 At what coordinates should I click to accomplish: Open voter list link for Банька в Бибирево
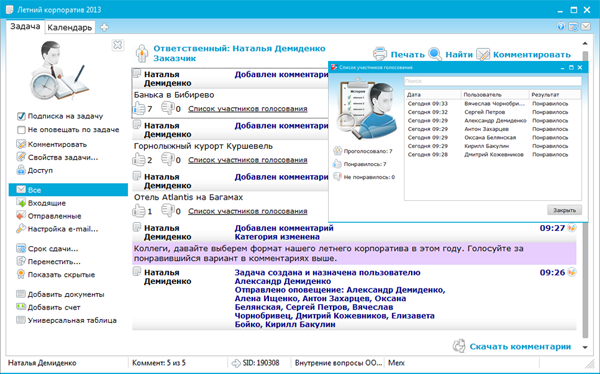tap(248, 109)
